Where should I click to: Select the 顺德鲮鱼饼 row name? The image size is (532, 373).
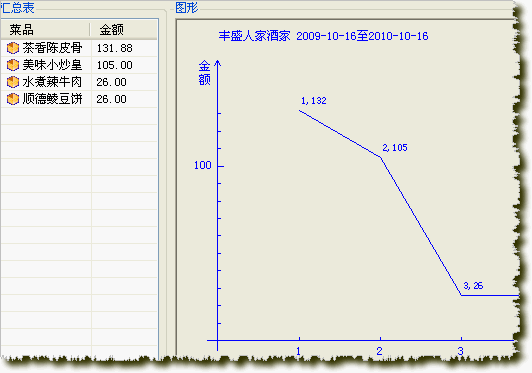52,99
